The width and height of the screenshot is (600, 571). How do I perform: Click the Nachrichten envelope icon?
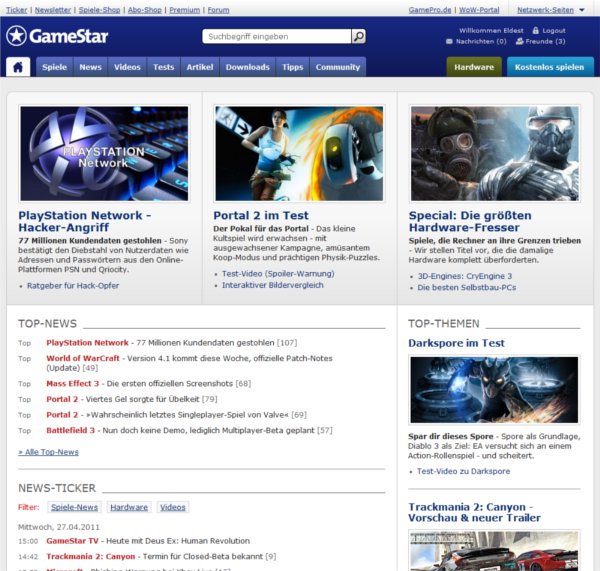[x=449, y=41]
